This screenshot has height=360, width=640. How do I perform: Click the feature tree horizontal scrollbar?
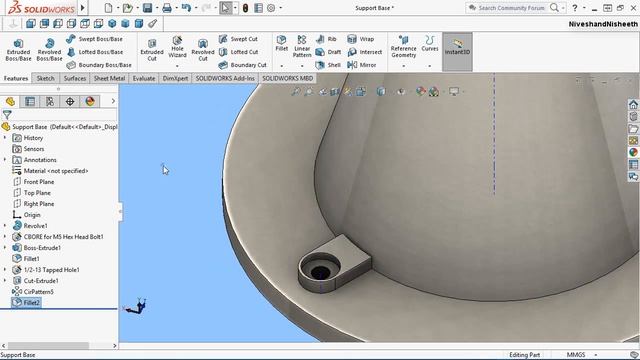coord(49,346)
